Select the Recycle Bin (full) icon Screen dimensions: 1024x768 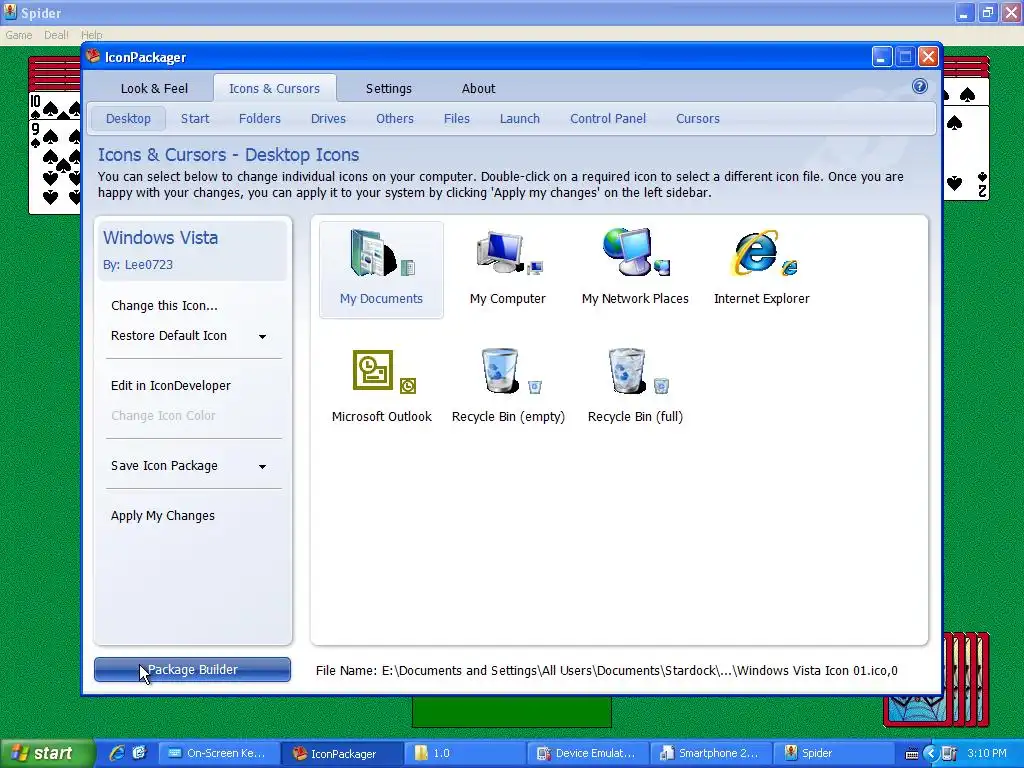click(635, 387)
